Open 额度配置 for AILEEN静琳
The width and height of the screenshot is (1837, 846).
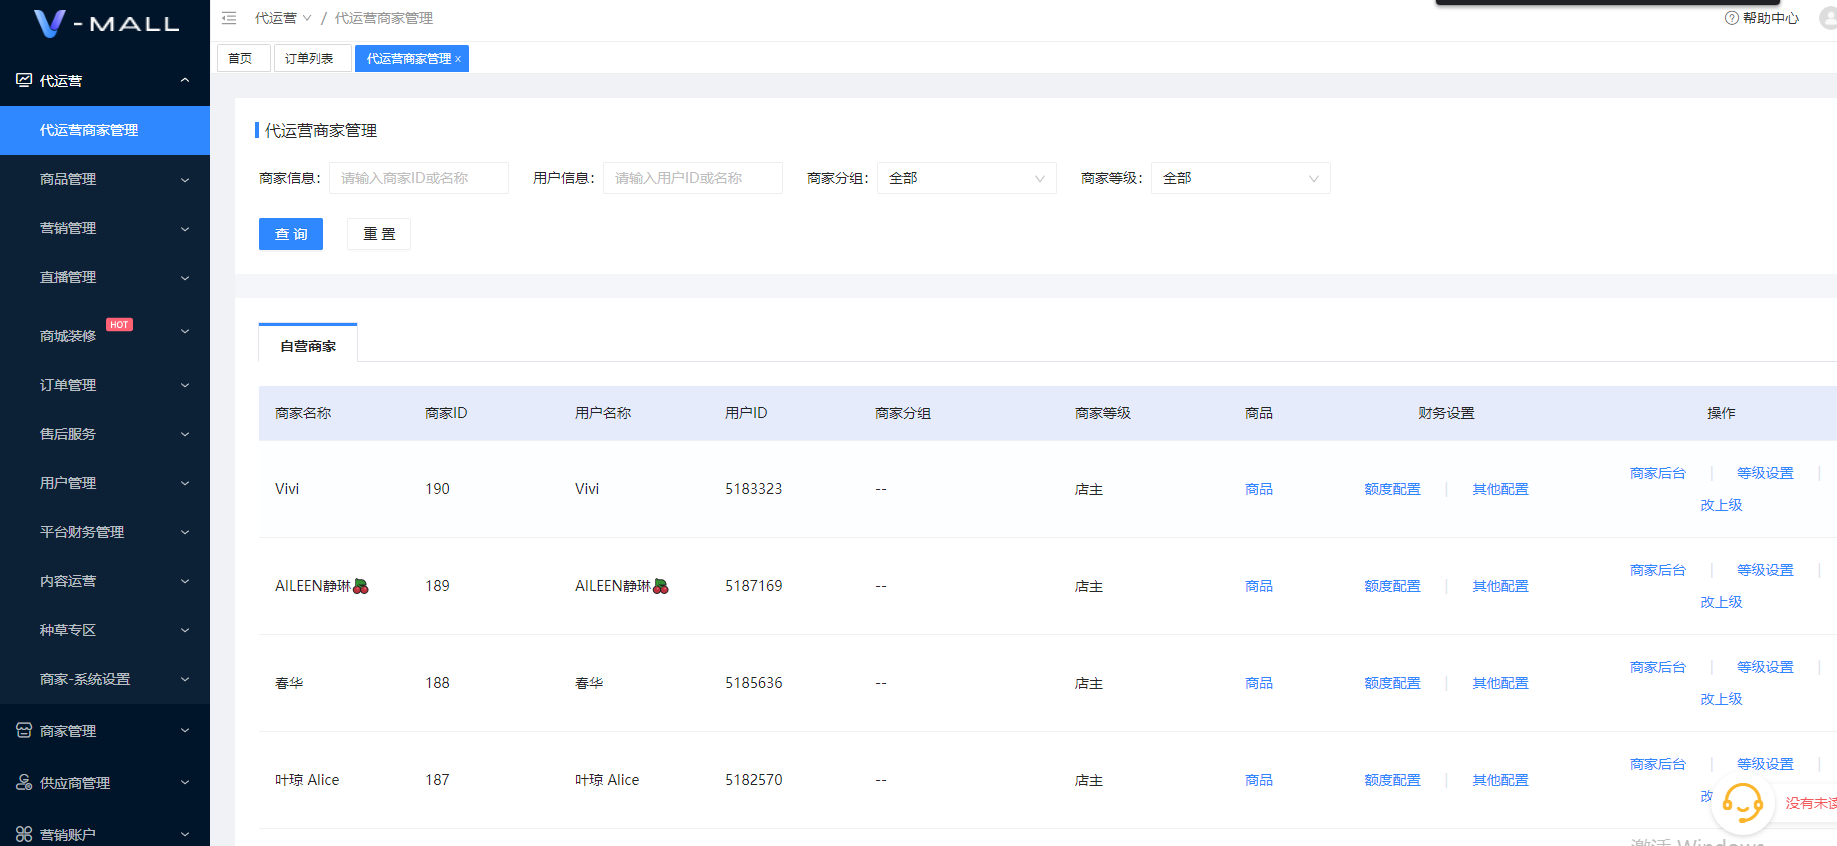tap(1392, 586)
